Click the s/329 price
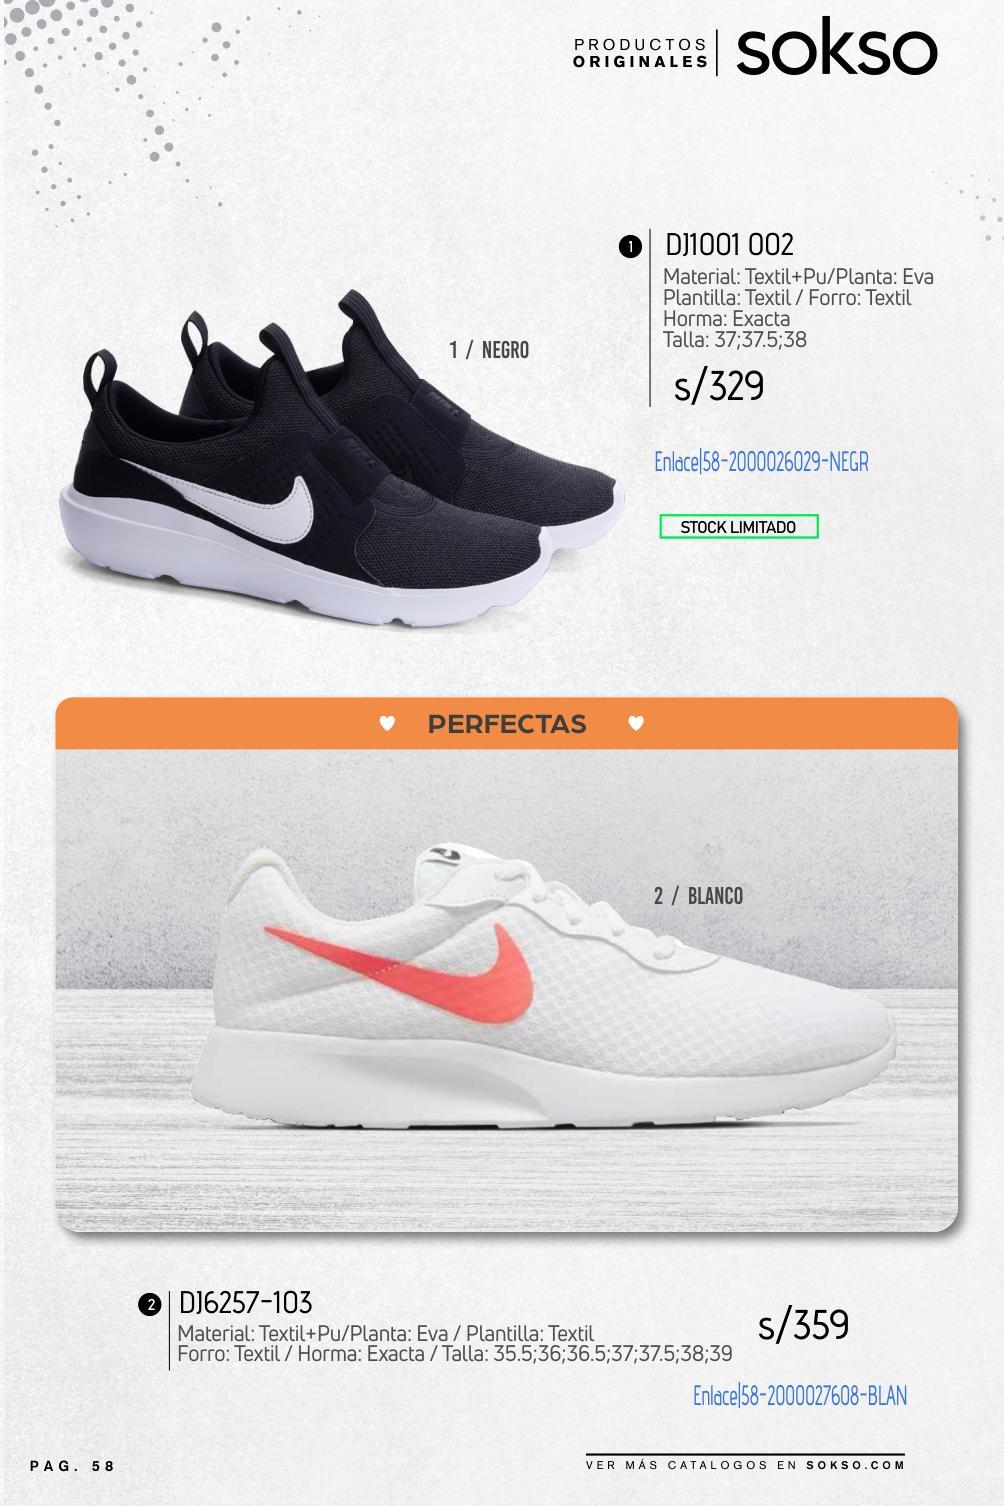Screen dimensions: 1004x1506 pyautogui.click(x=719, y=386)
